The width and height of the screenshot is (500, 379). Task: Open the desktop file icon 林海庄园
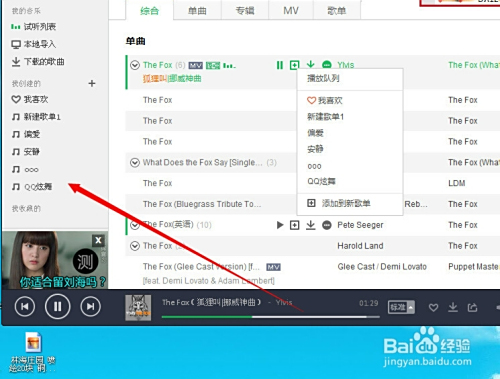pyautogui.click(x=32, y=352)
